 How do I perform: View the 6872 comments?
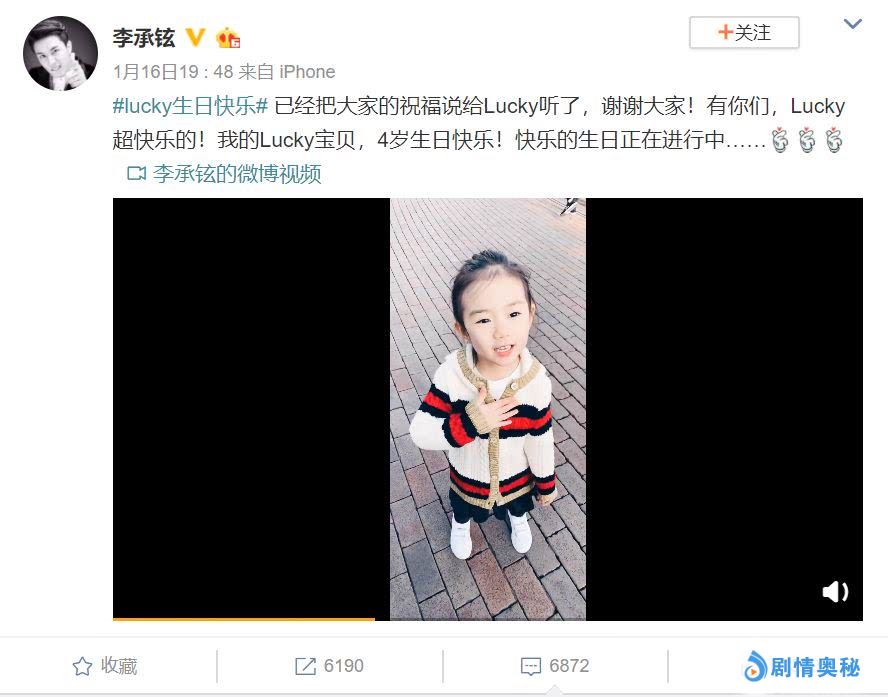pyautogui.click(x=555, y=666)
